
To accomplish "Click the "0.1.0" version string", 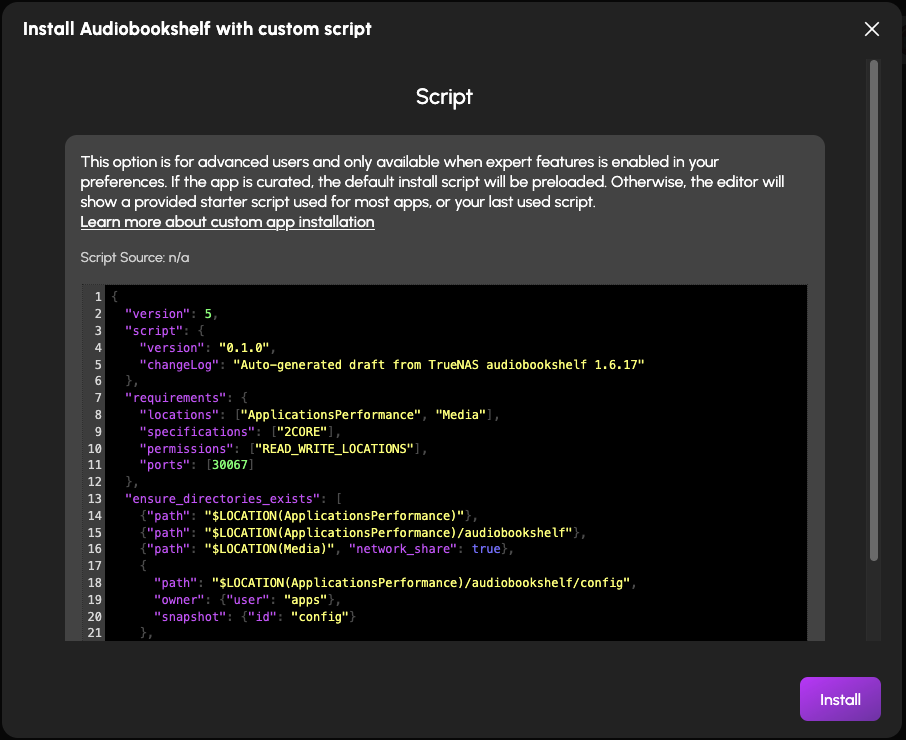I will [244, 348].
